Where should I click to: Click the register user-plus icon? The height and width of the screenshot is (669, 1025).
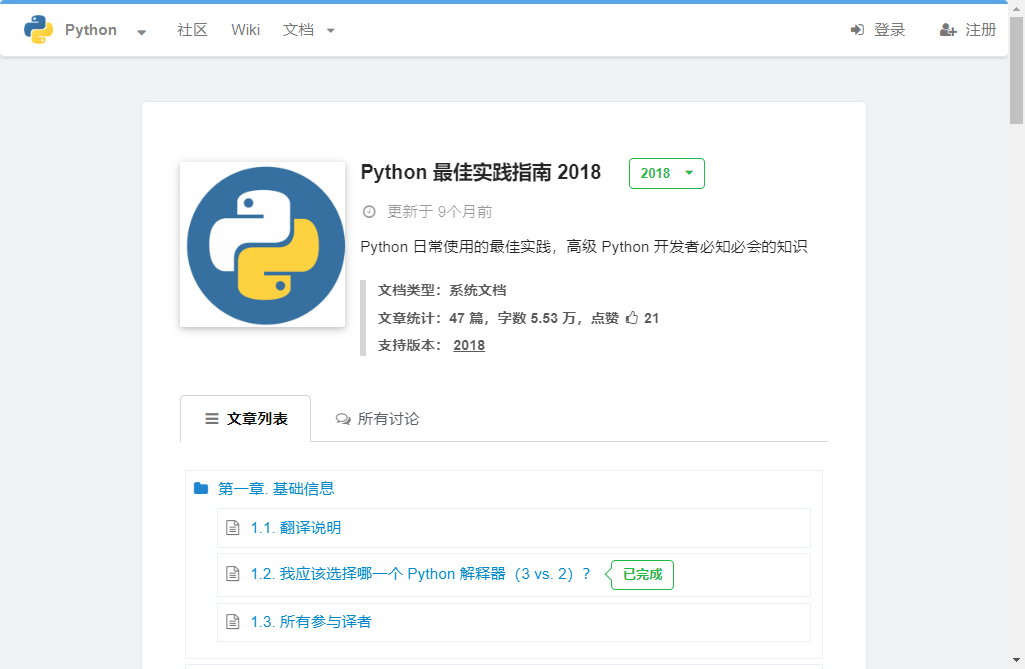click(x=948, y=30)
